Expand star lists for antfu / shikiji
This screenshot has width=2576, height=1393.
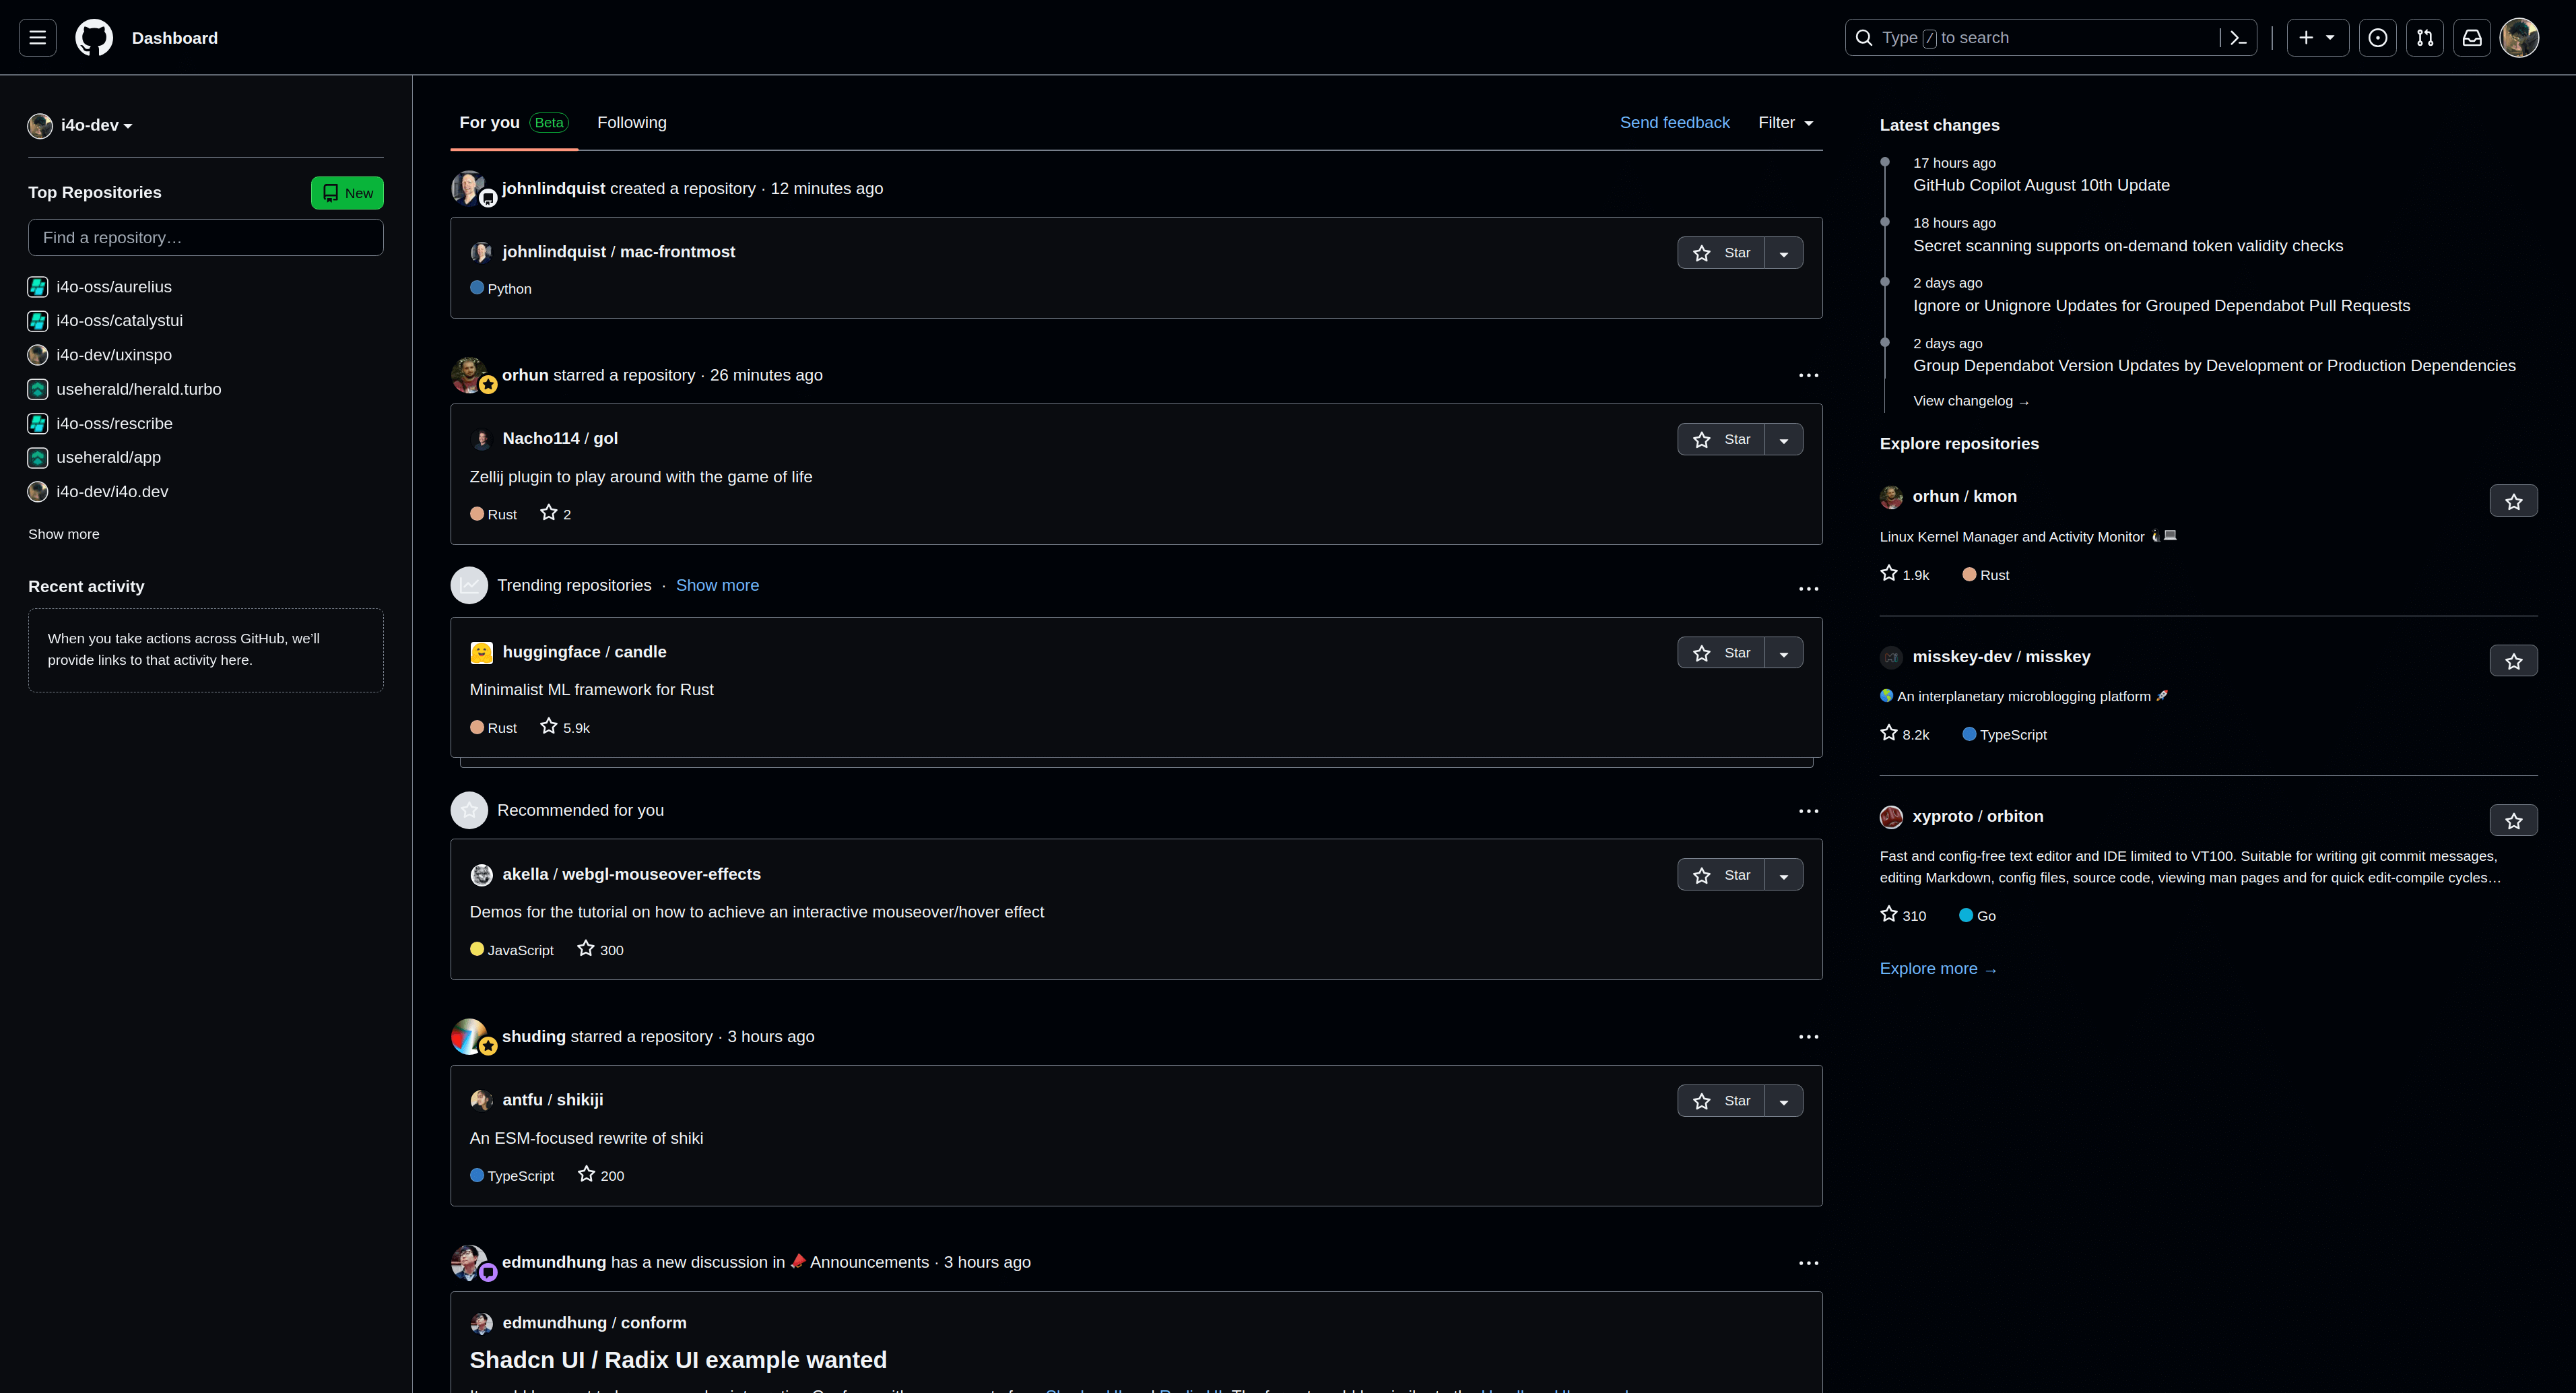pos(1784,1101)
